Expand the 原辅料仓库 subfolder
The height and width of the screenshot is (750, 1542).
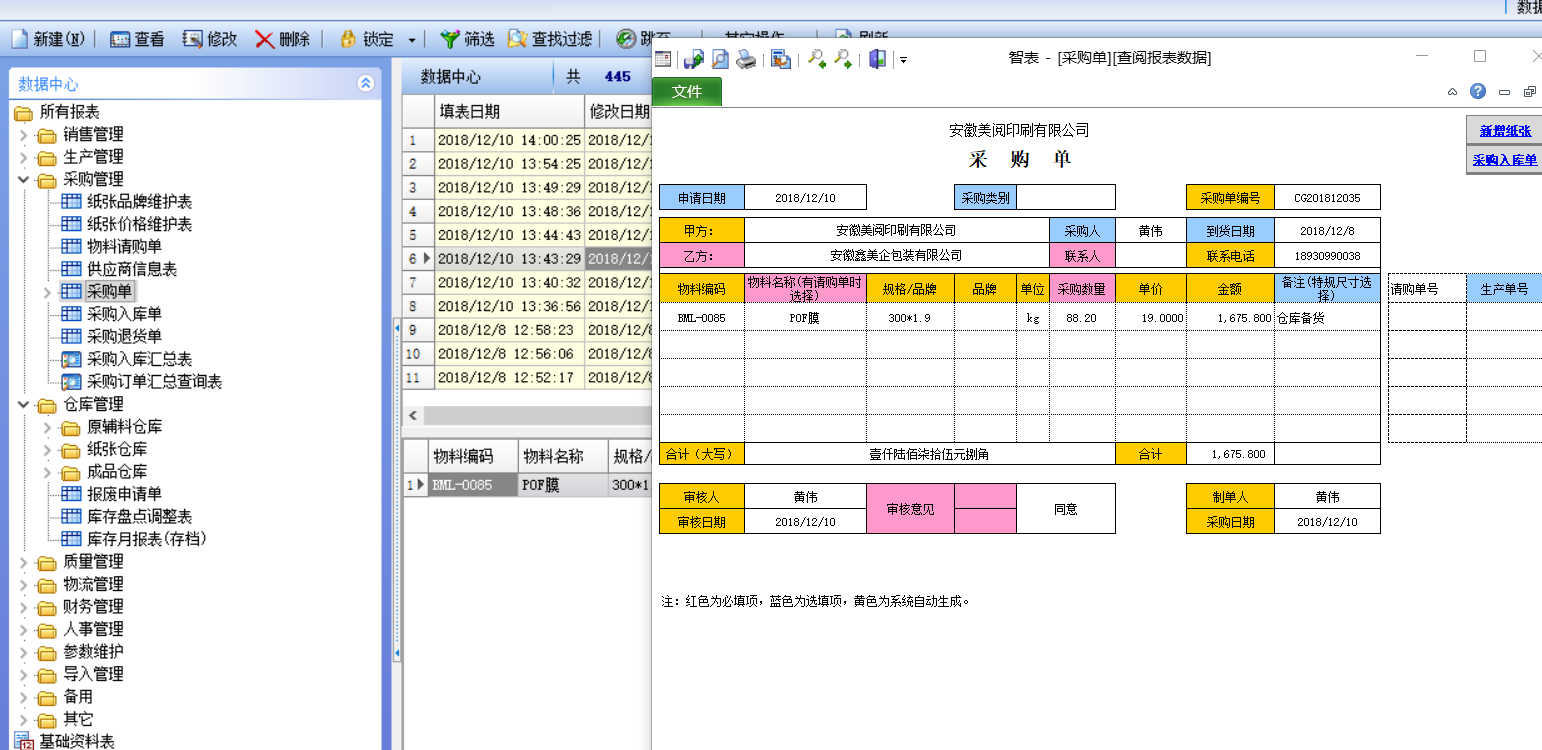pos(47,427)
